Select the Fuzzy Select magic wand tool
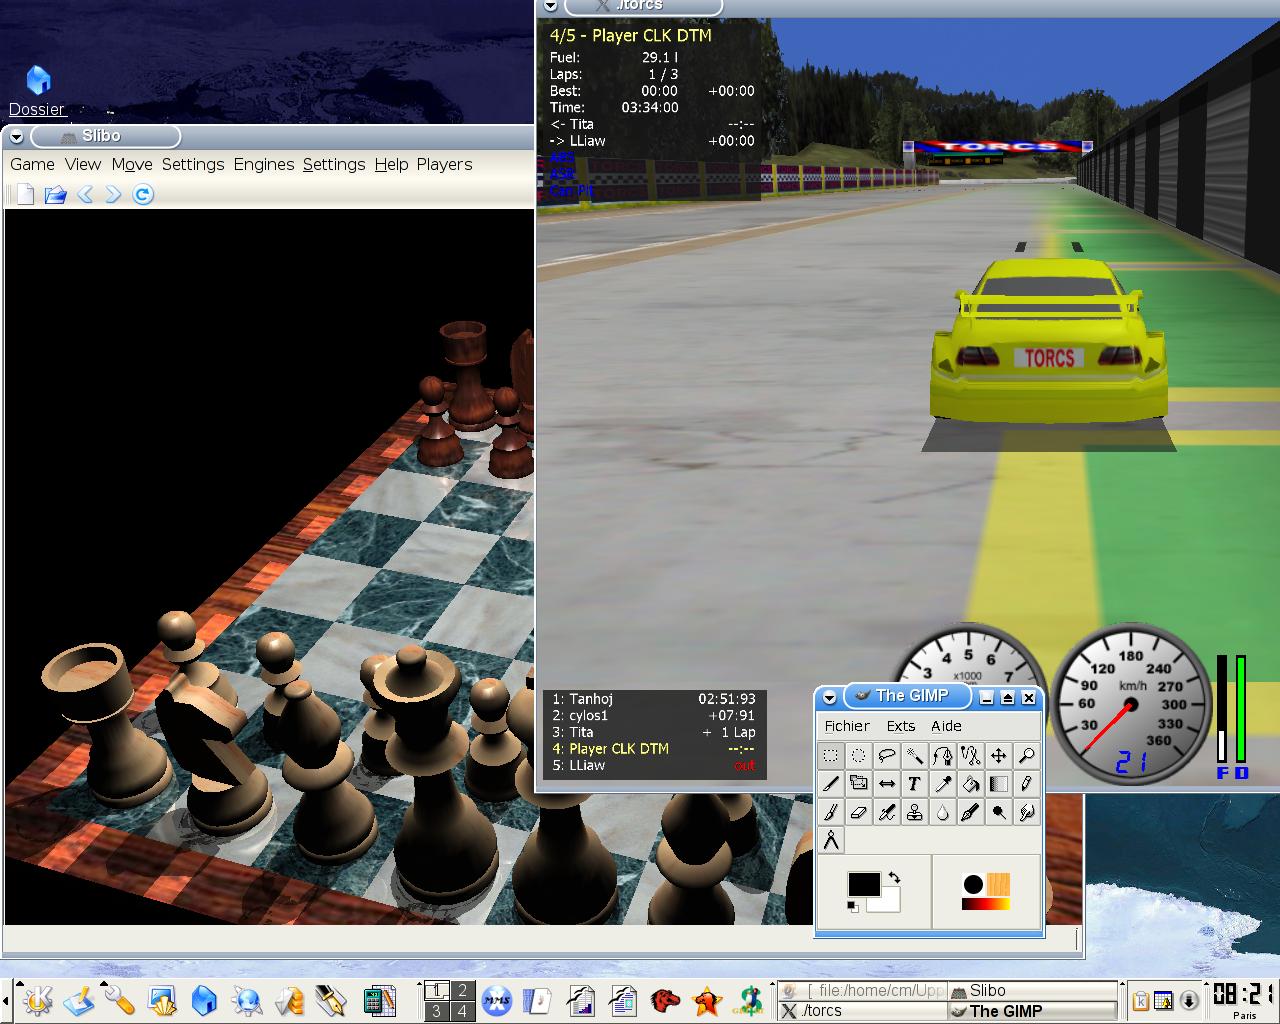The width and height of the screenshot is (1280, 1024). 914,756
